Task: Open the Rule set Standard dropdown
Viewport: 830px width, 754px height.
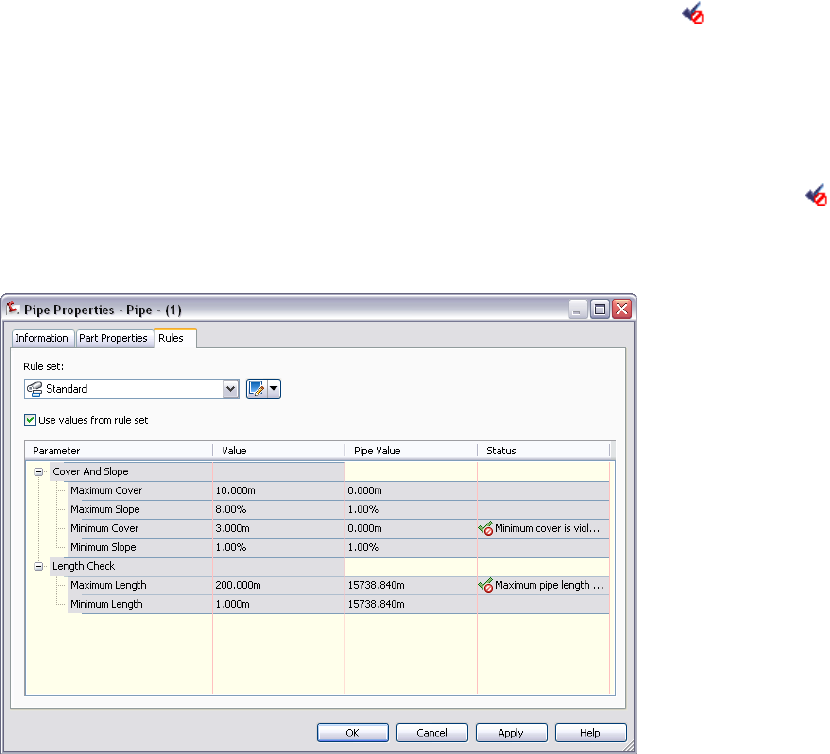Action: pyautogui.click(x=230, y=389)
